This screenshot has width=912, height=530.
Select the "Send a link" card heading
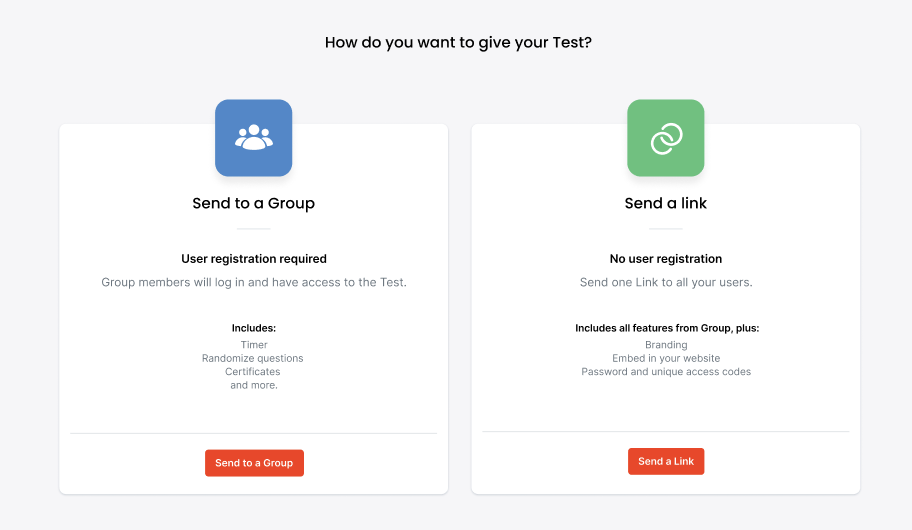(x=665, y=203)
